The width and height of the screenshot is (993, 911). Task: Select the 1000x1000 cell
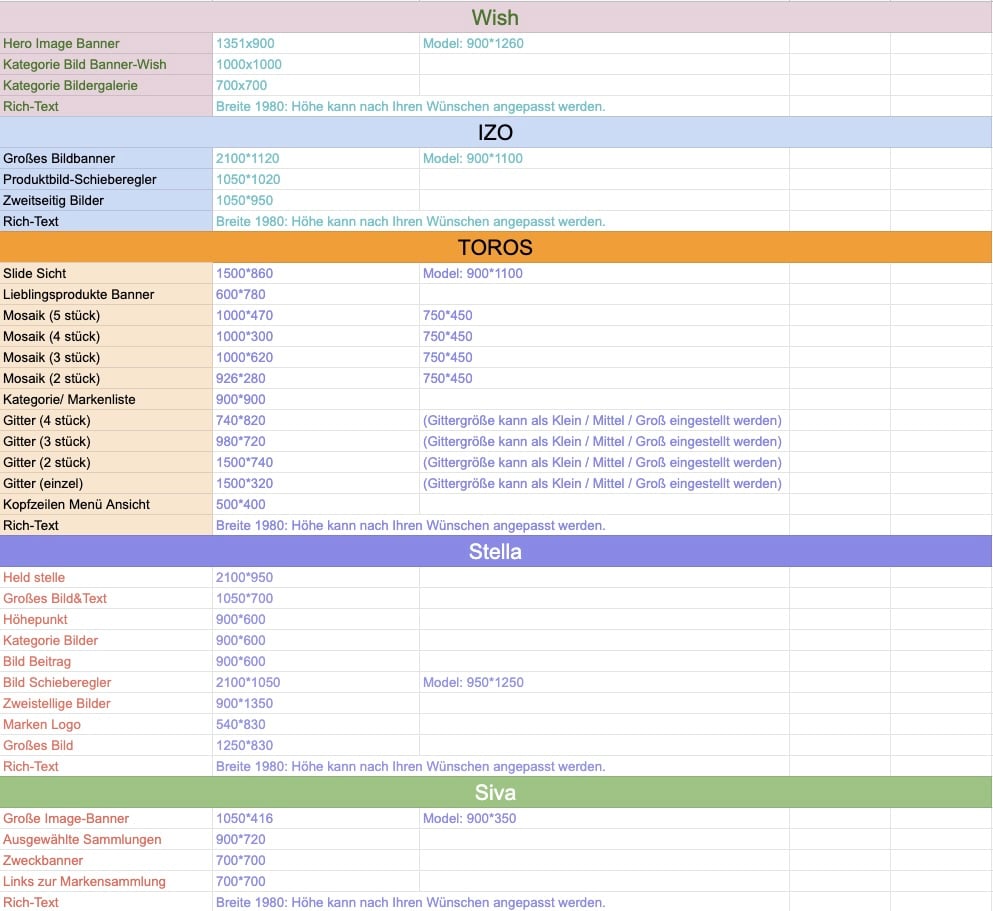pos(315,64)
